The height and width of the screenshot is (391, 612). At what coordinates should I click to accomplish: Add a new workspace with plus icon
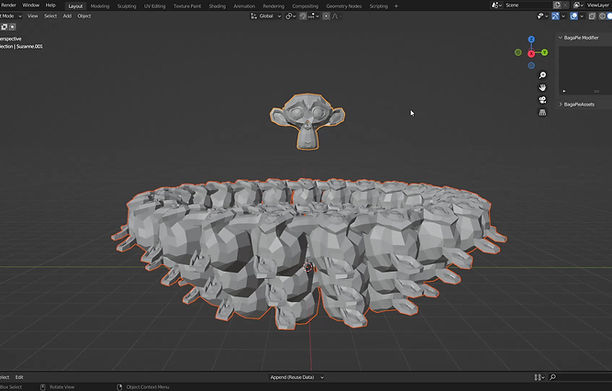coord(396,6)
